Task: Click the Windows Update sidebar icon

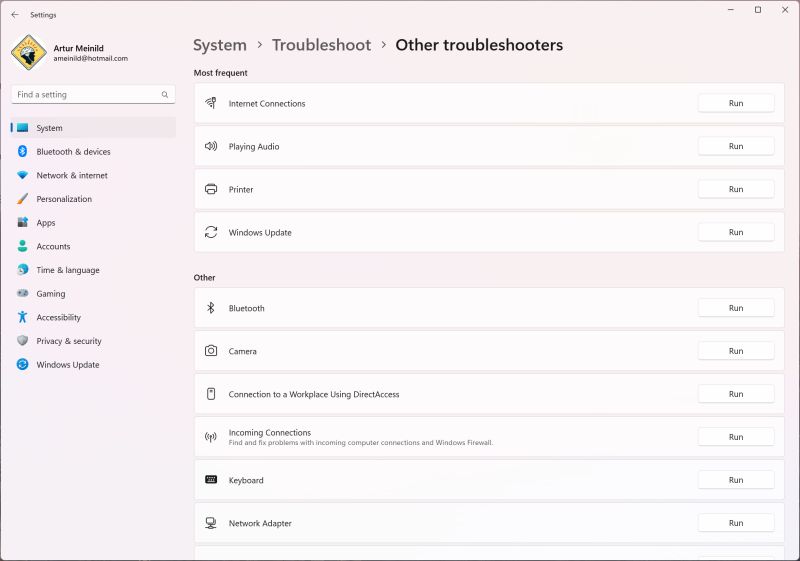Action: 22,364
